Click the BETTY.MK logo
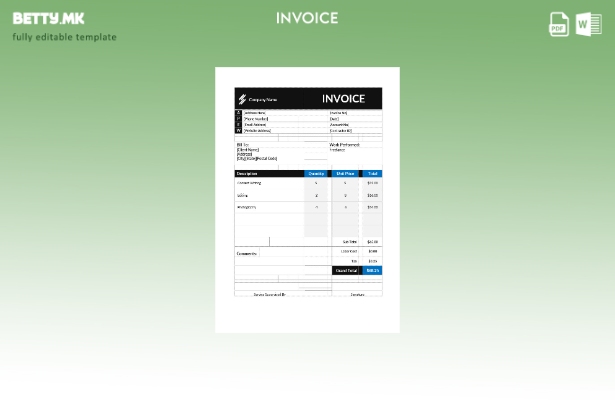 pos(48,18)
